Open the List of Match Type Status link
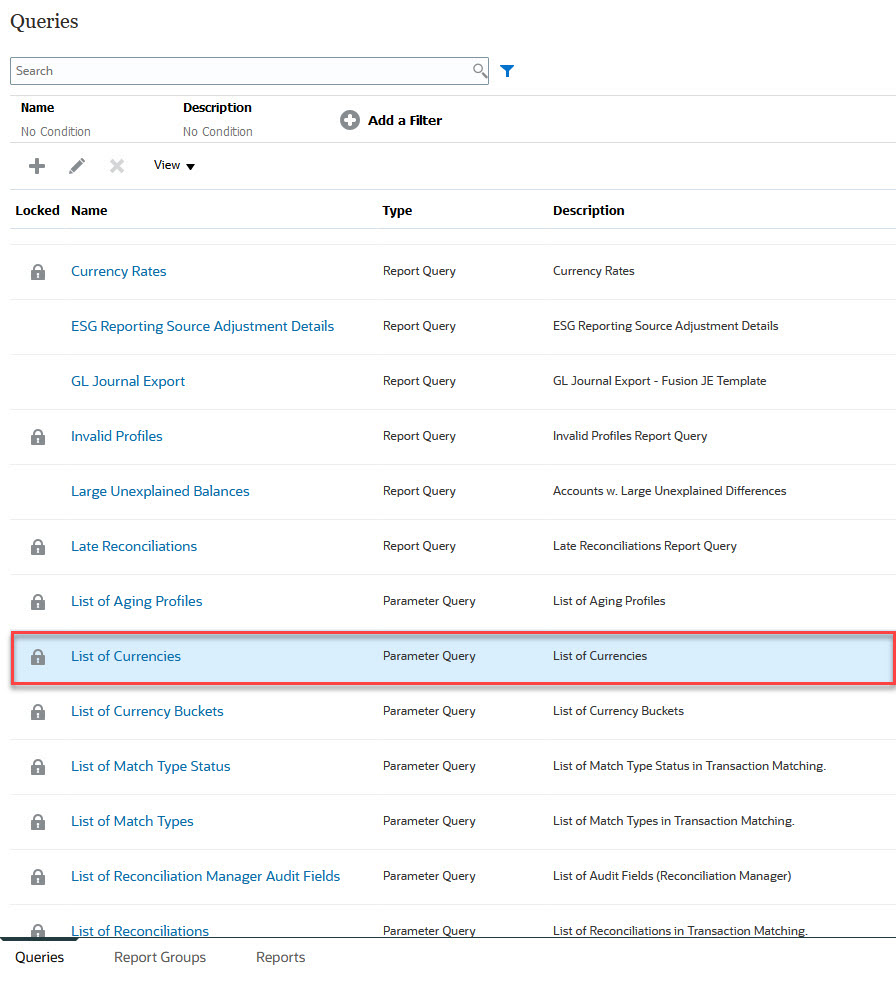Image resolution: width=896 pixels, height=988 pixels. [151, 766]
